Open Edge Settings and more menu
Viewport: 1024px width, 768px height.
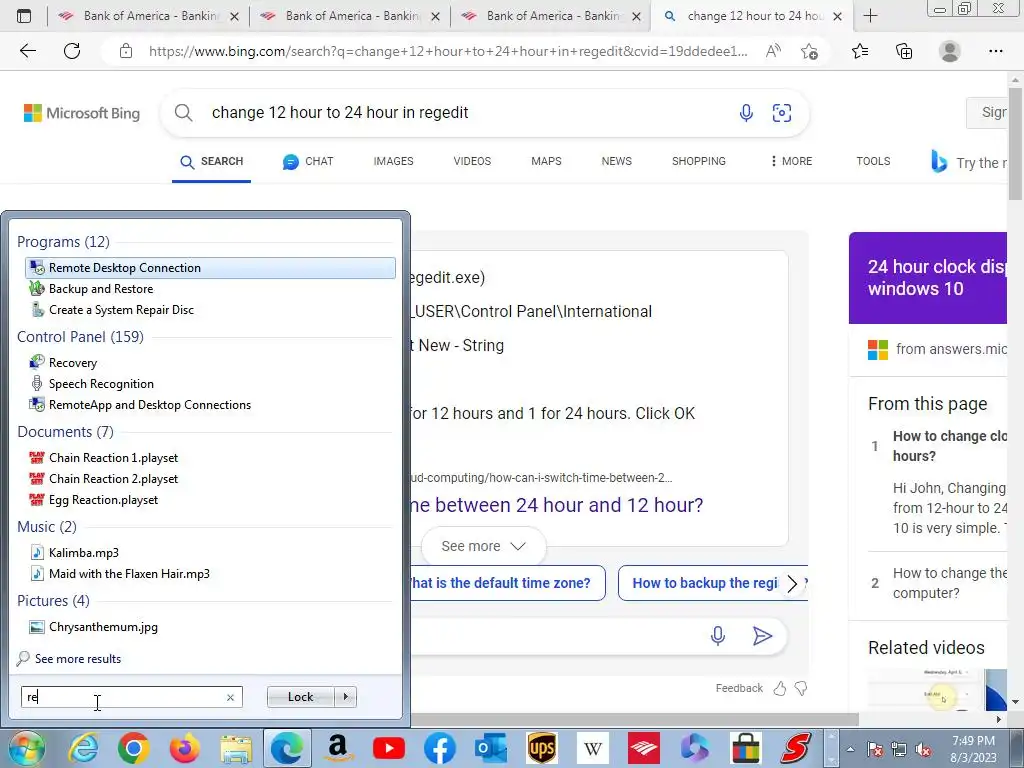pyautogui.click(x=995, y=51)
